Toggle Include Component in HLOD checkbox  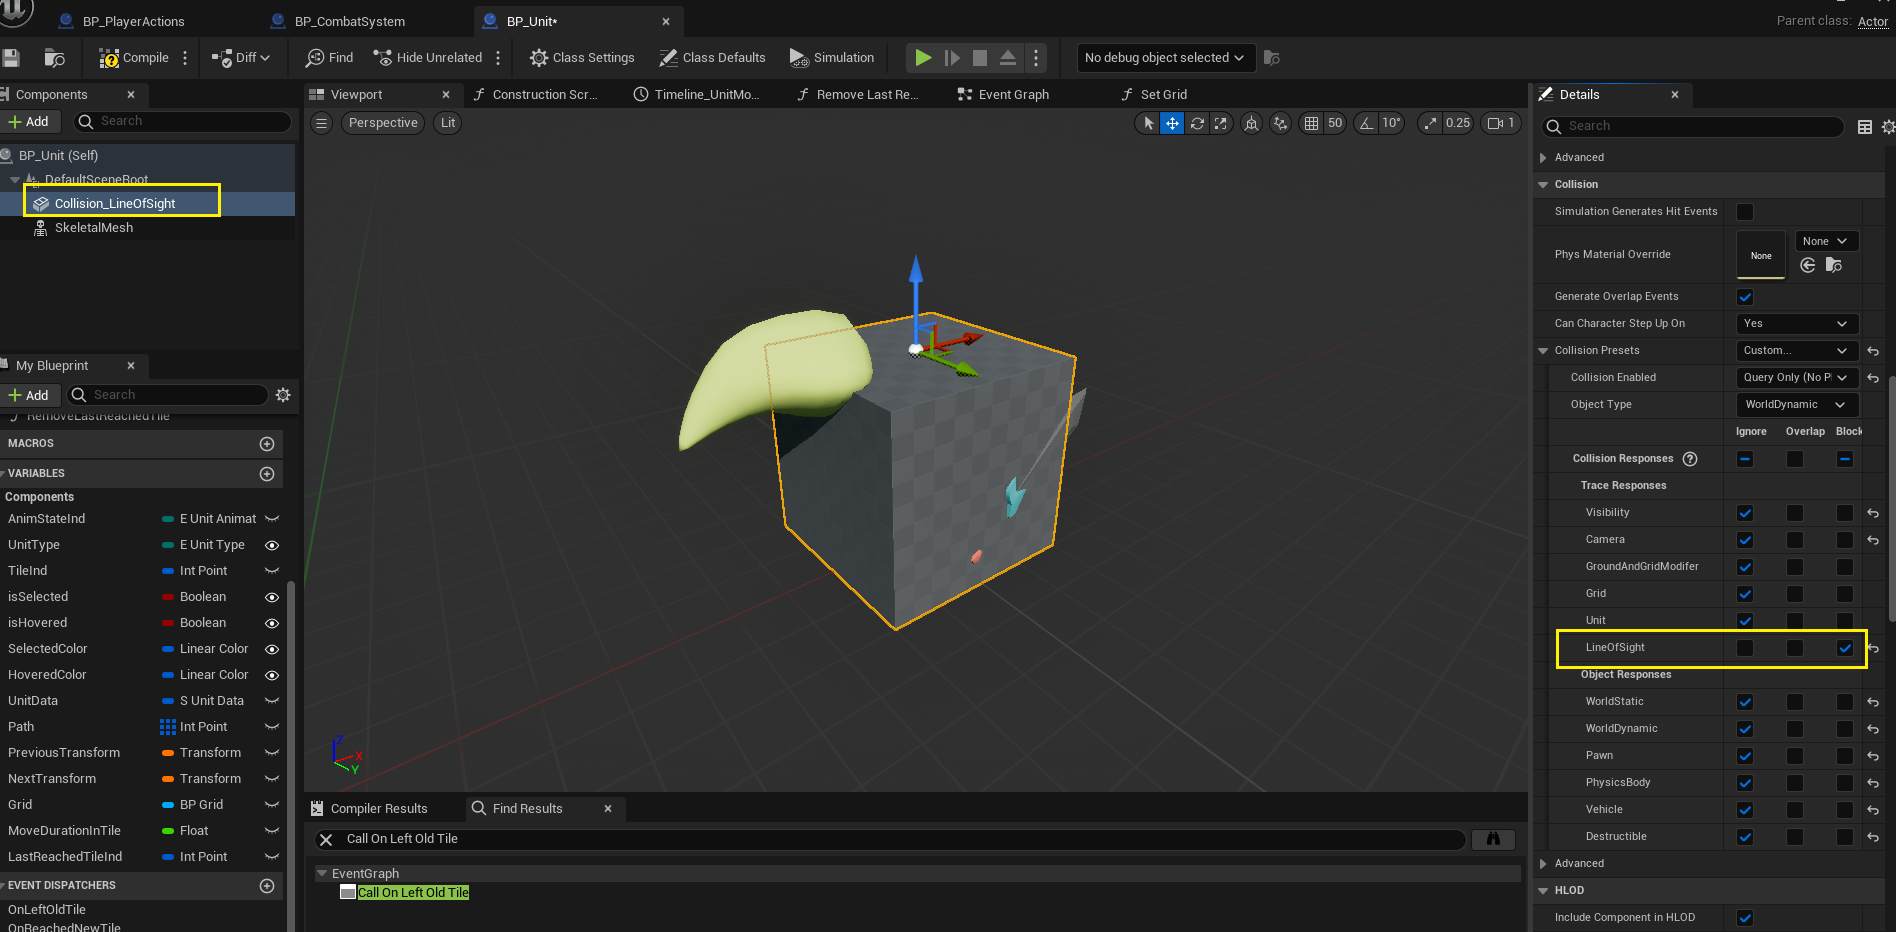pos(1745,918)
